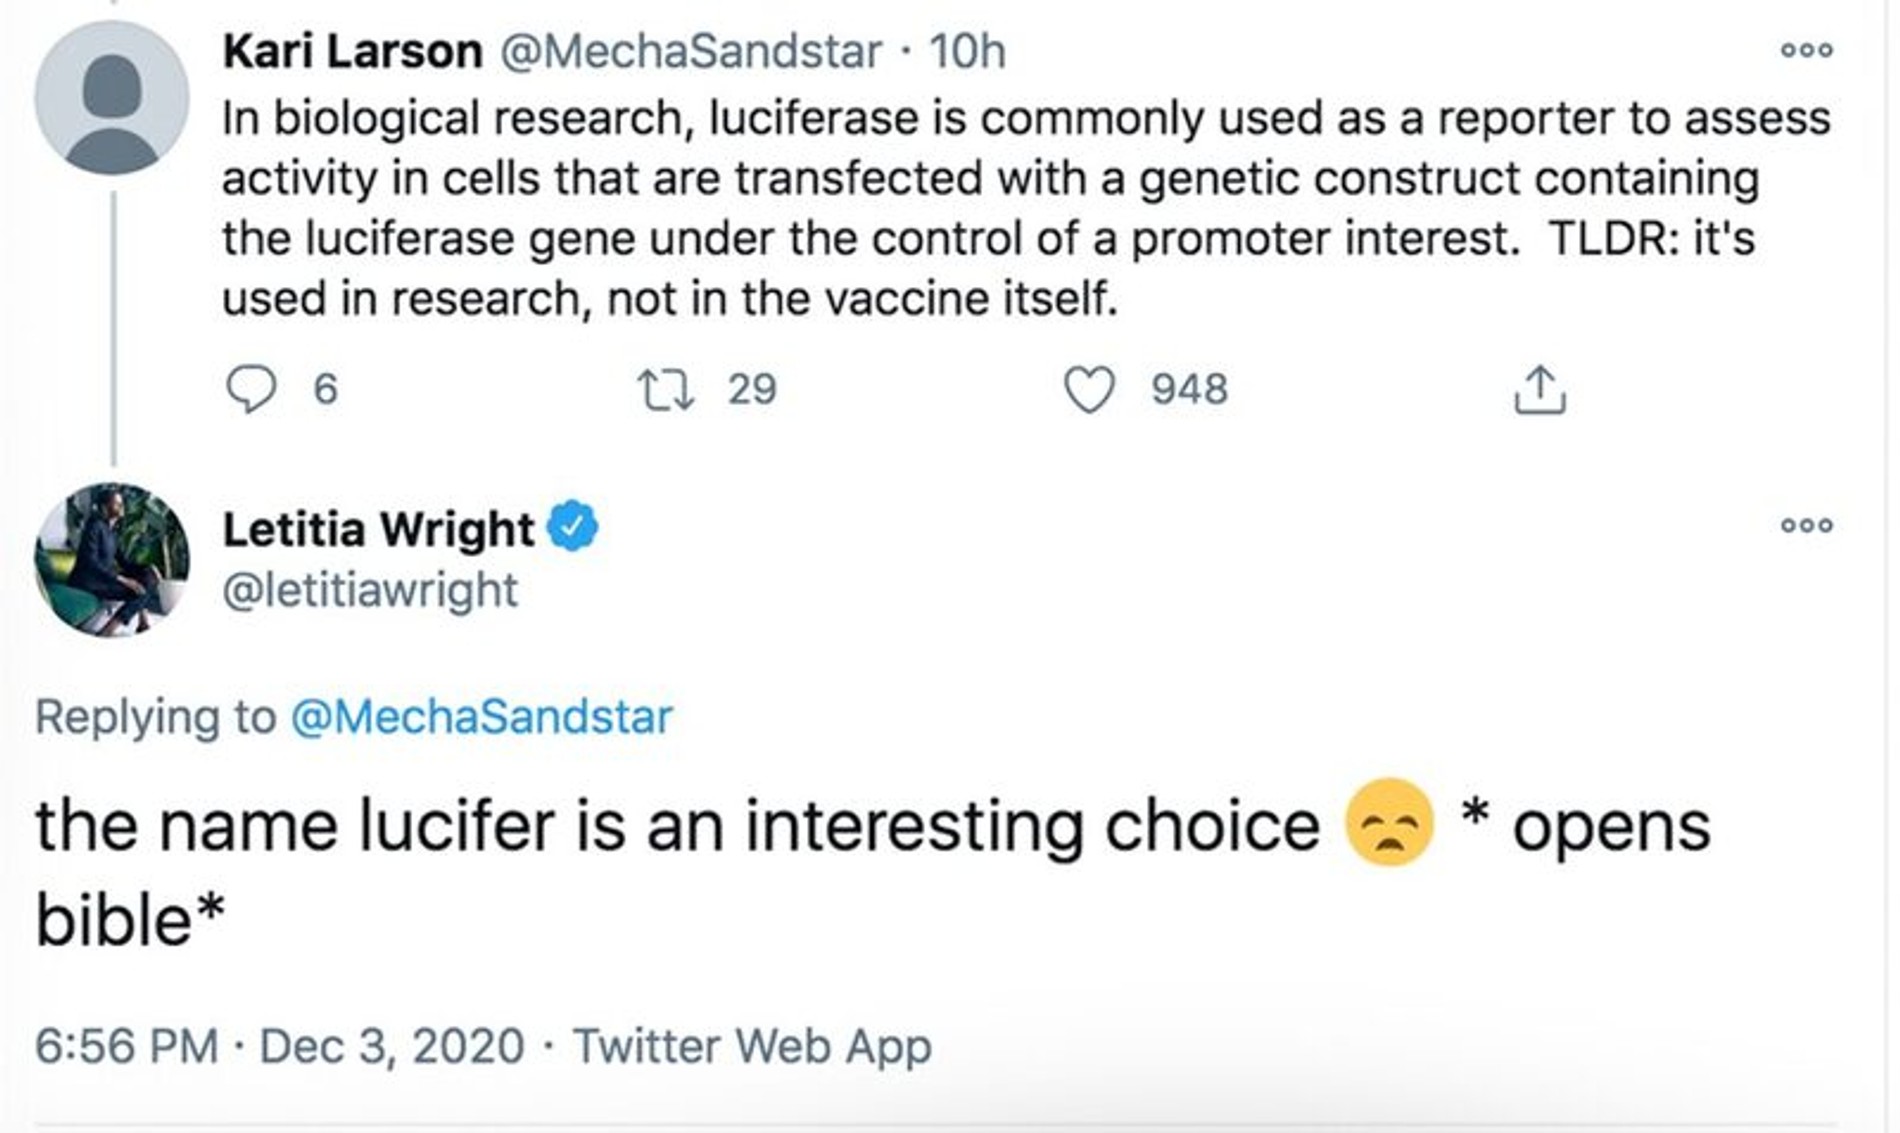The height and width of the screenshot is (1133, 1900).
Task: Open Kari Larson's tweet text about luciferase
Action: 1000,208
